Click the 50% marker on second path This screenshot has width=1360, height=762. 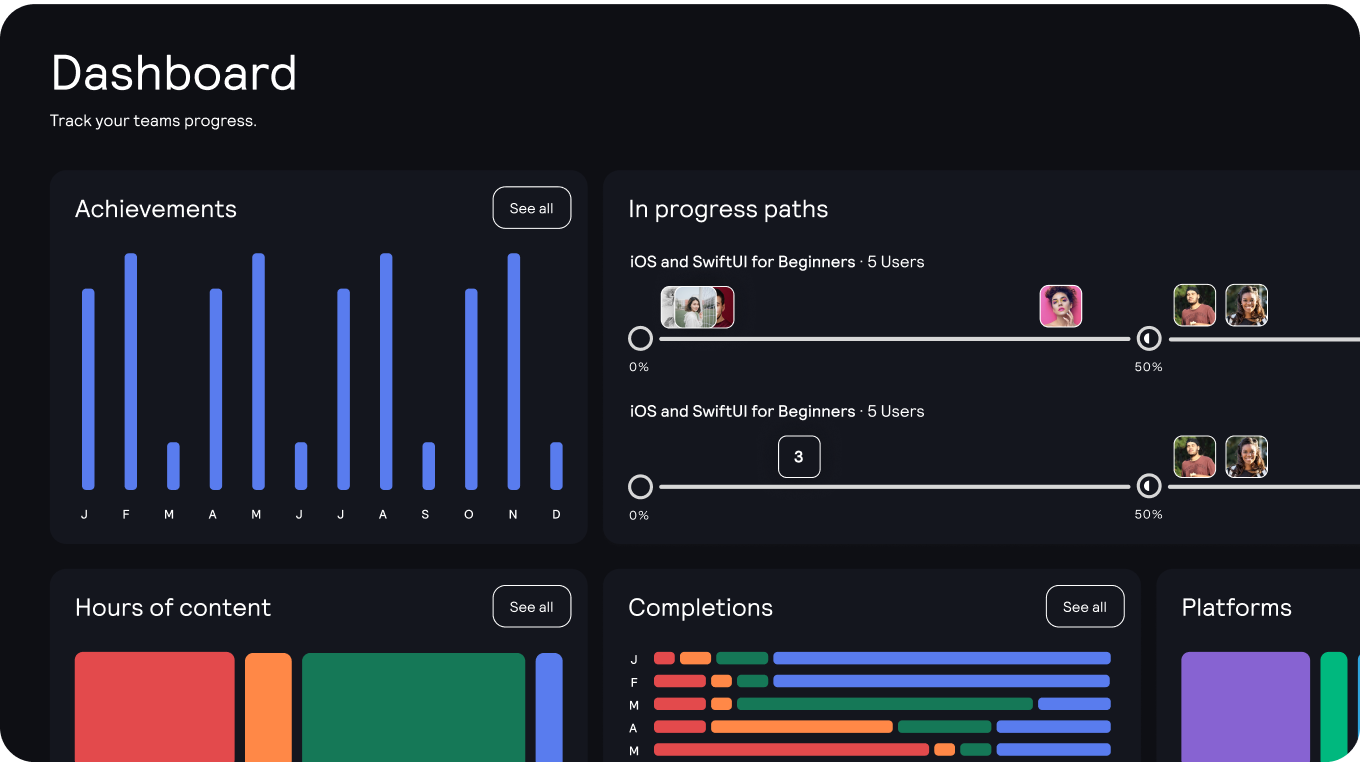(1150, 487)
